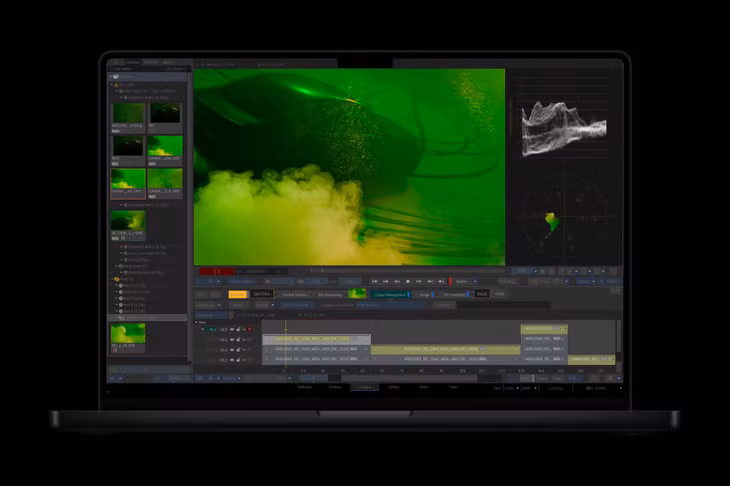Screen dimensions: 730x486
Task: Jump to the end of the clip
Action: [441, 281]
